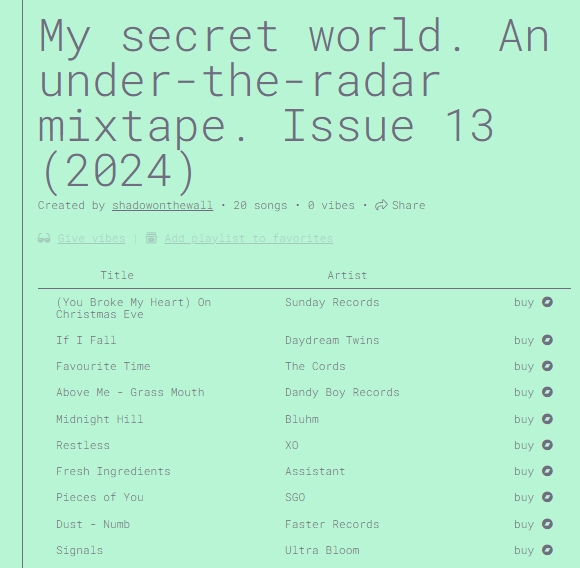The height and width of the screenshot is (568, 580).
Task: Select song title Dust - Numb
Action: [93, 524]
